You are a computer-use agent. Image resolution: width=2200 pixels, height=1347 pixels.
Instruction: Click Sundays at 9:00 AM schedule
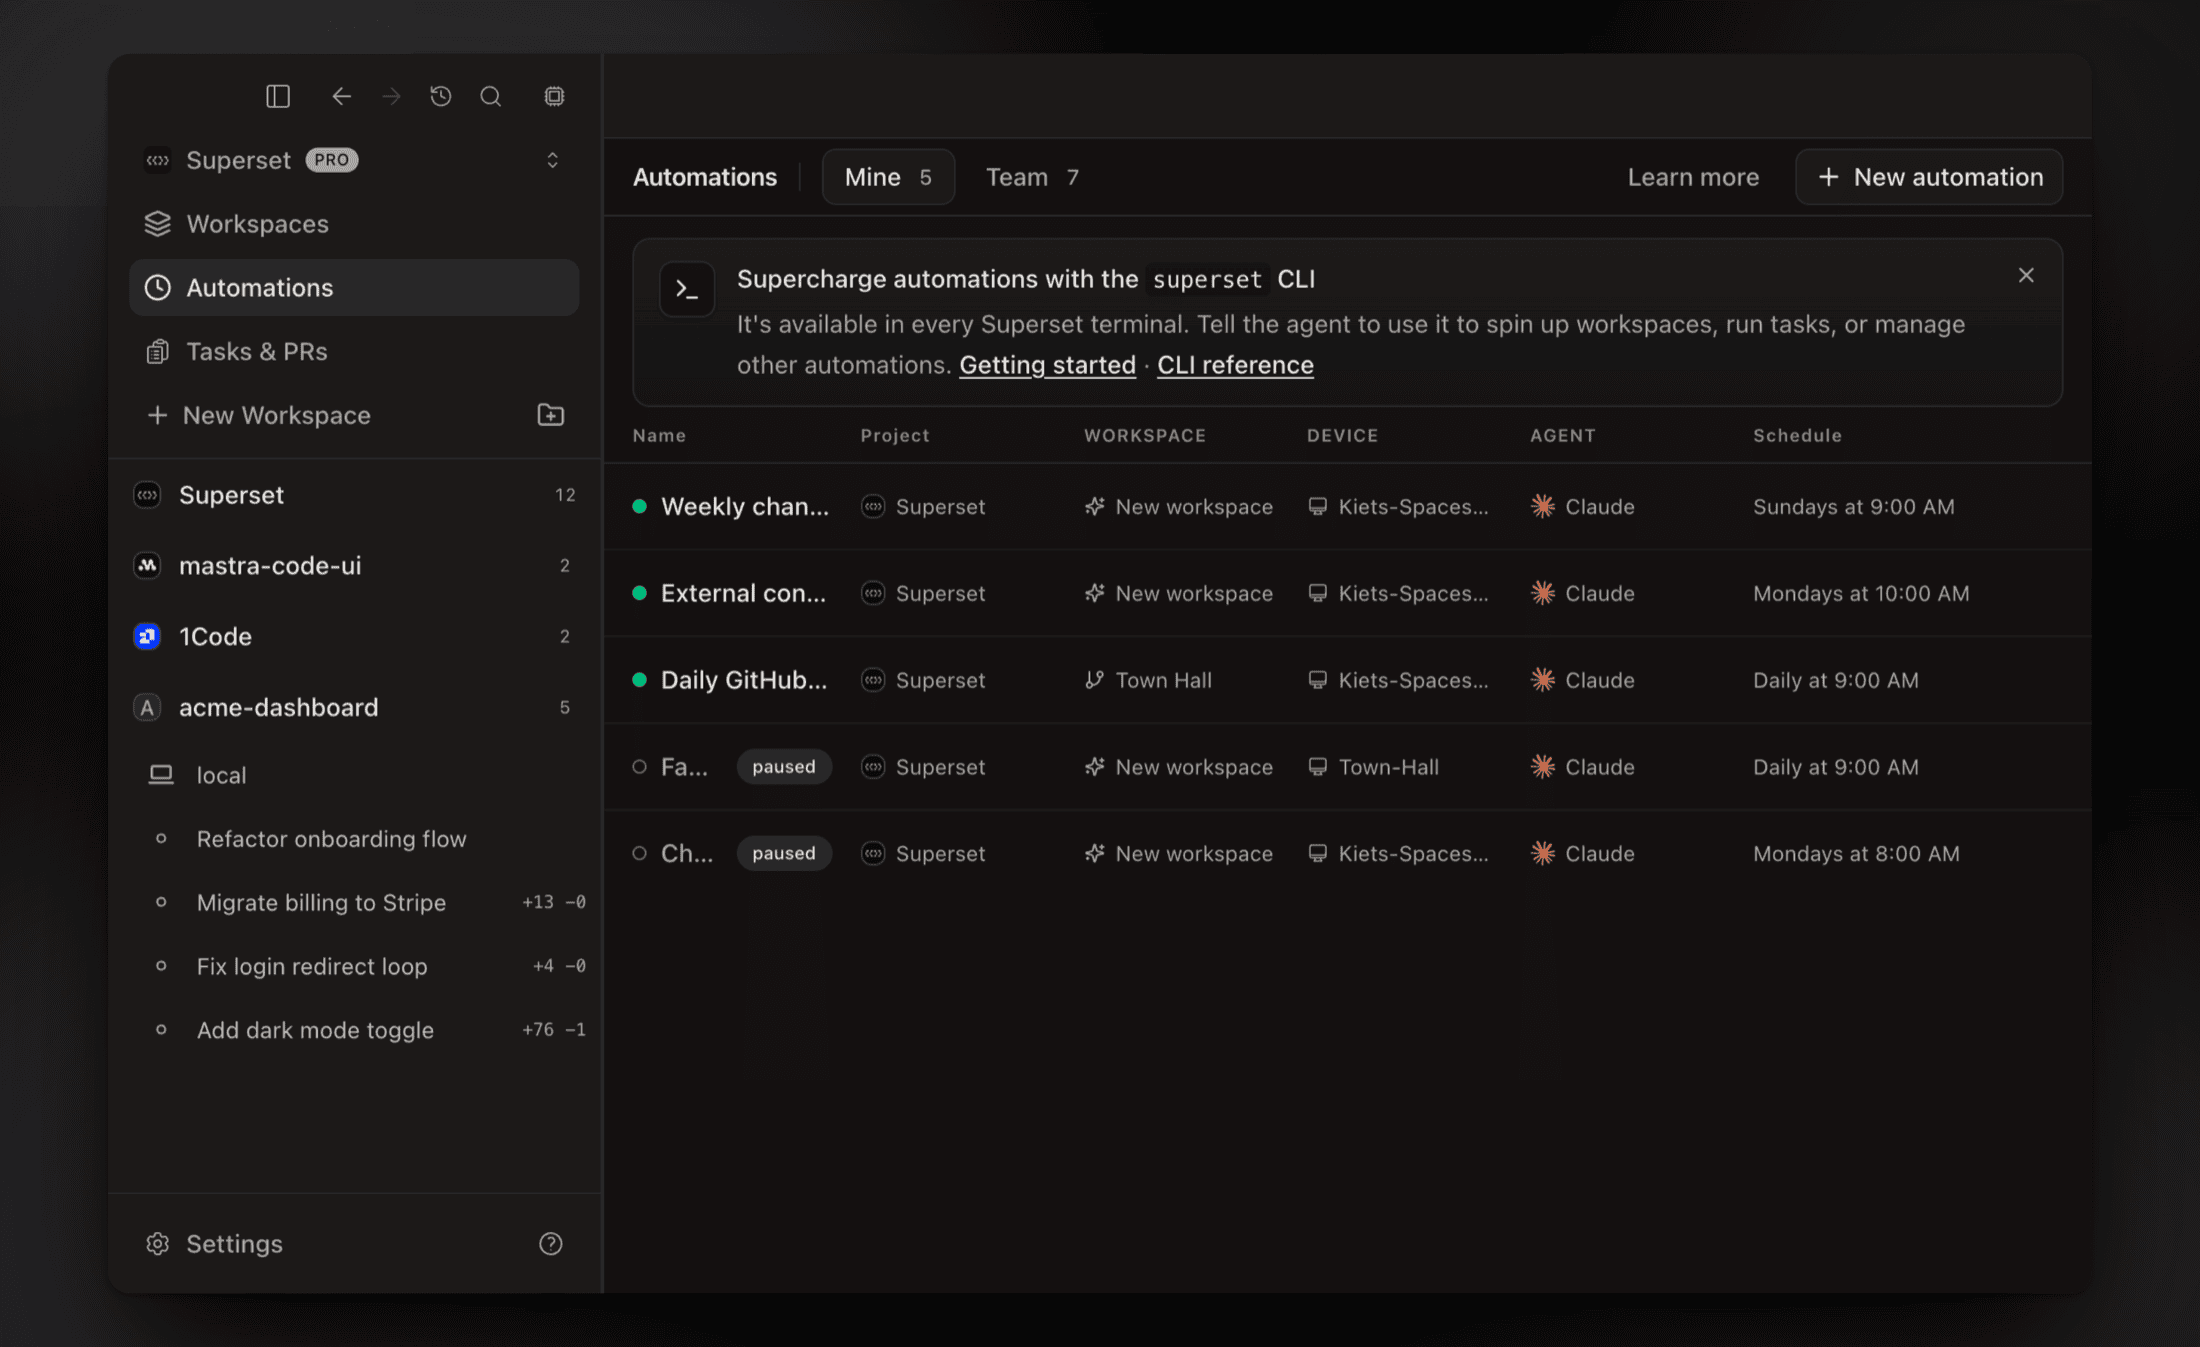pos(1853,507)
